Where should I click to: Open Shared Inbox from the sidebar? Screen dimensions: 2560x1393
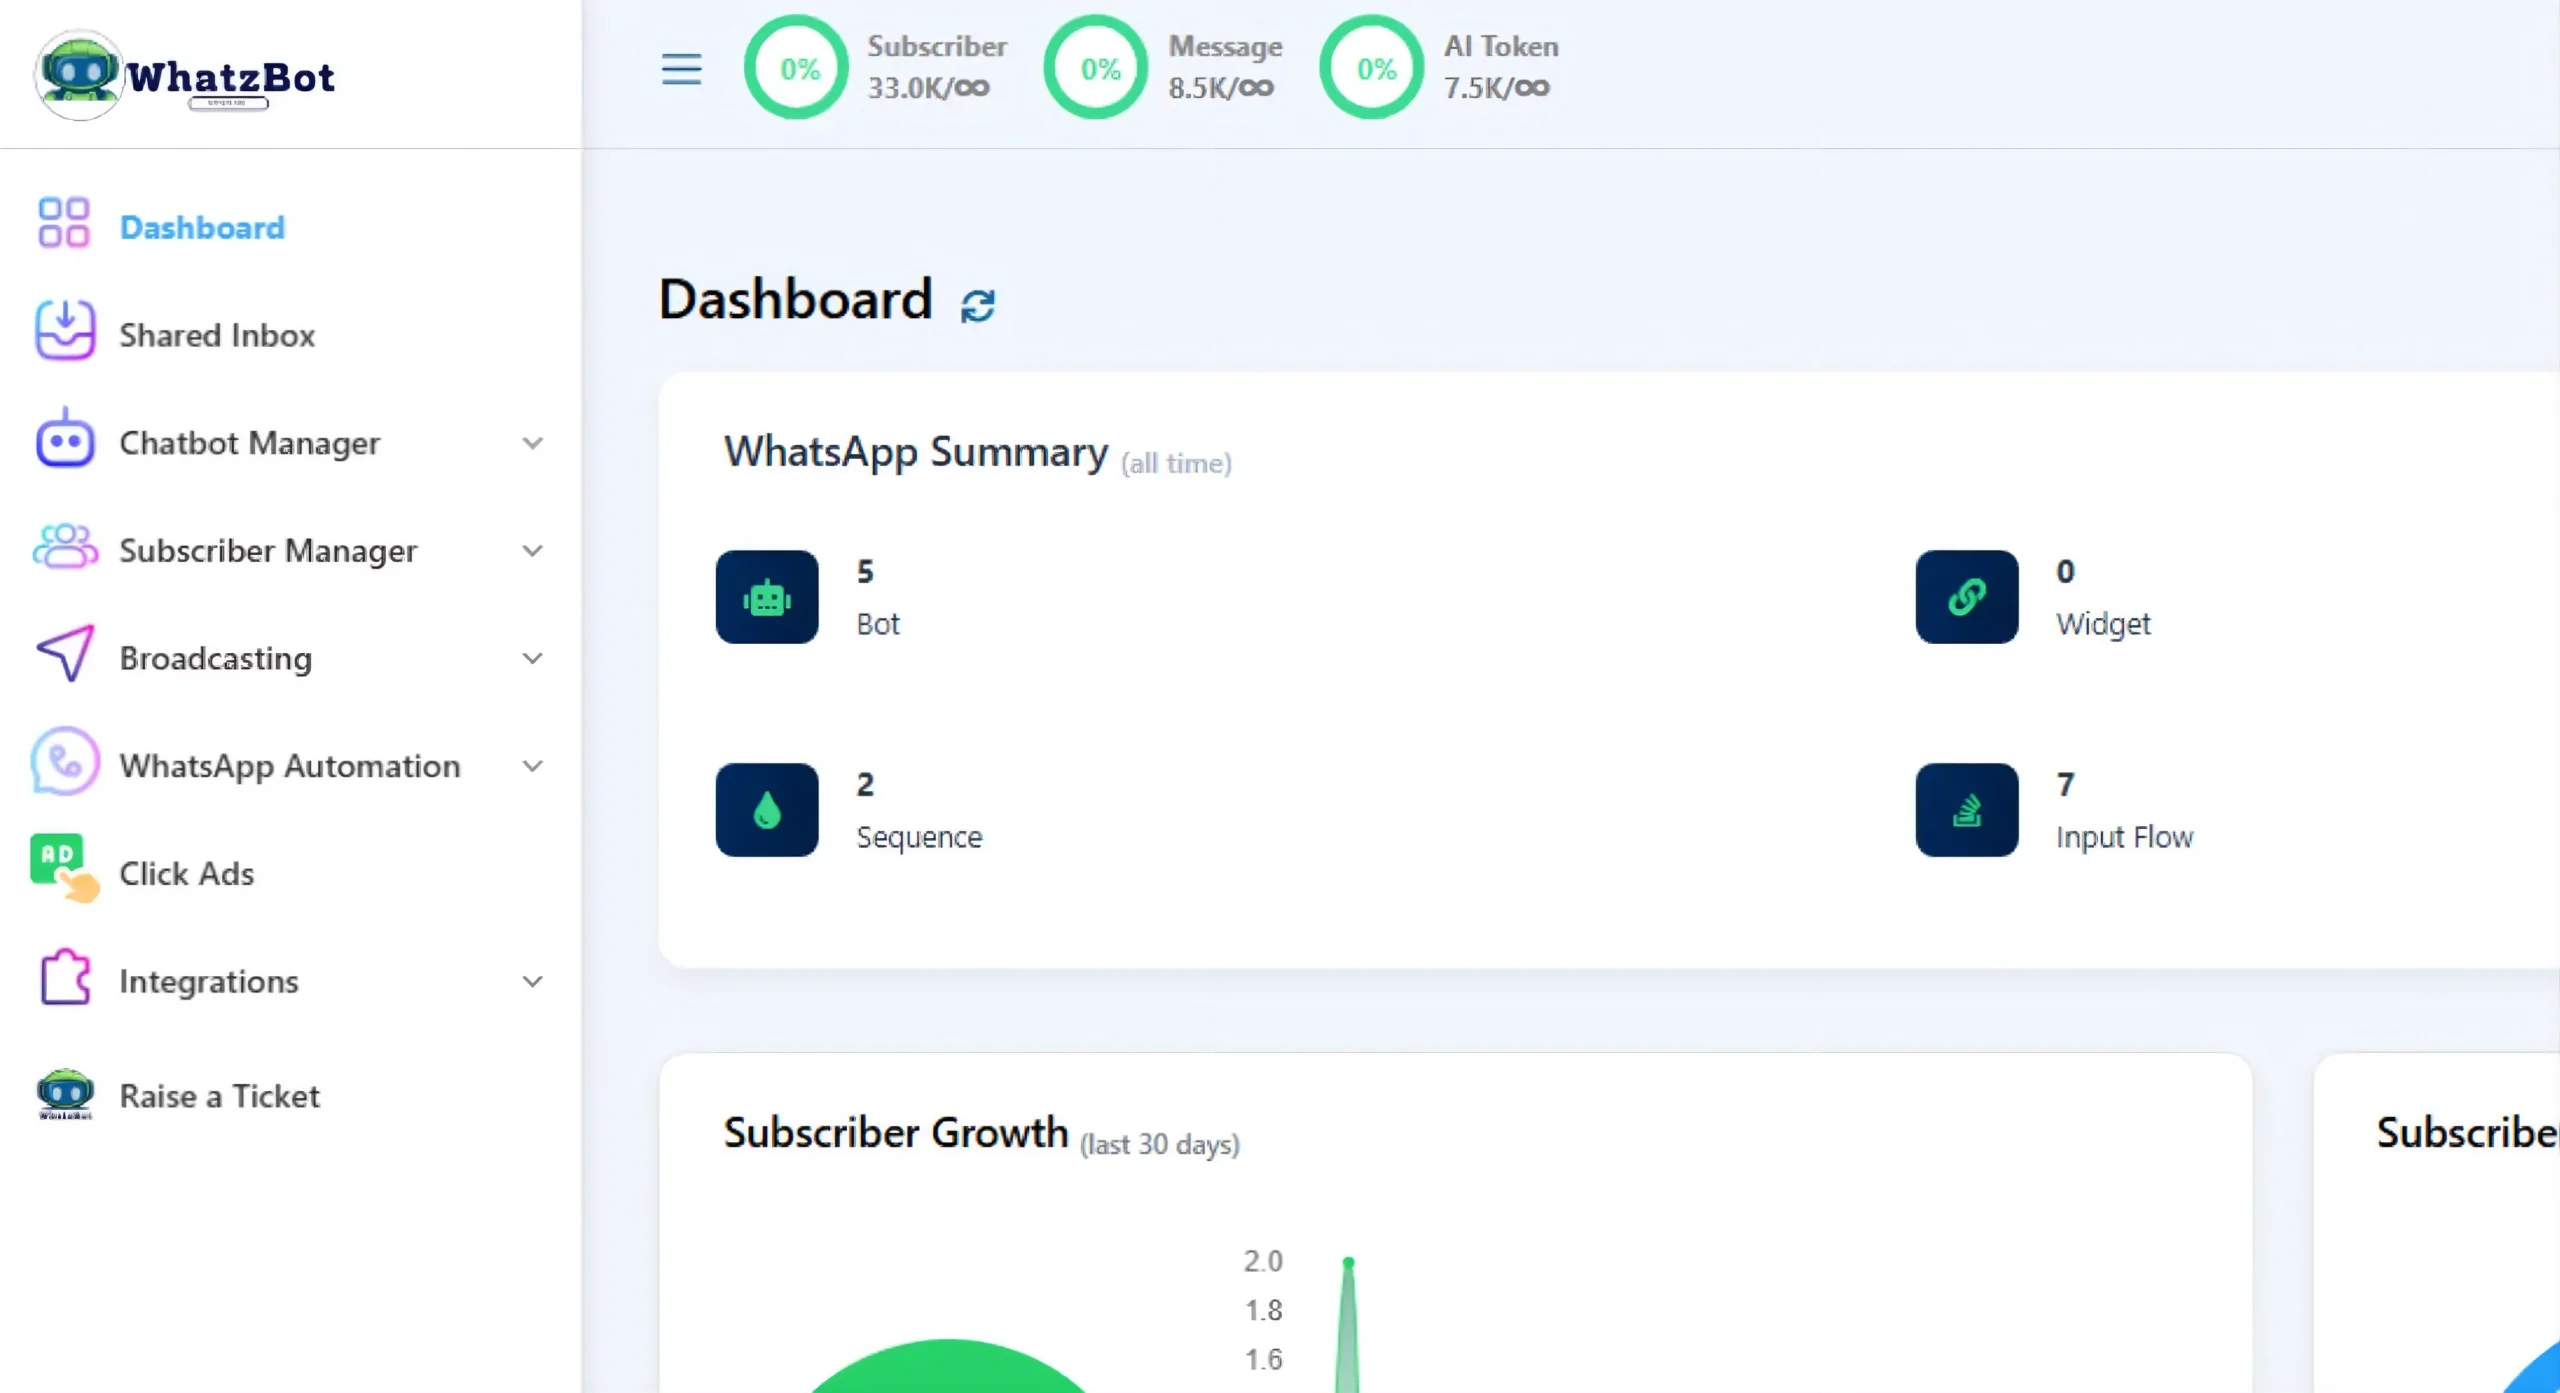217,335
